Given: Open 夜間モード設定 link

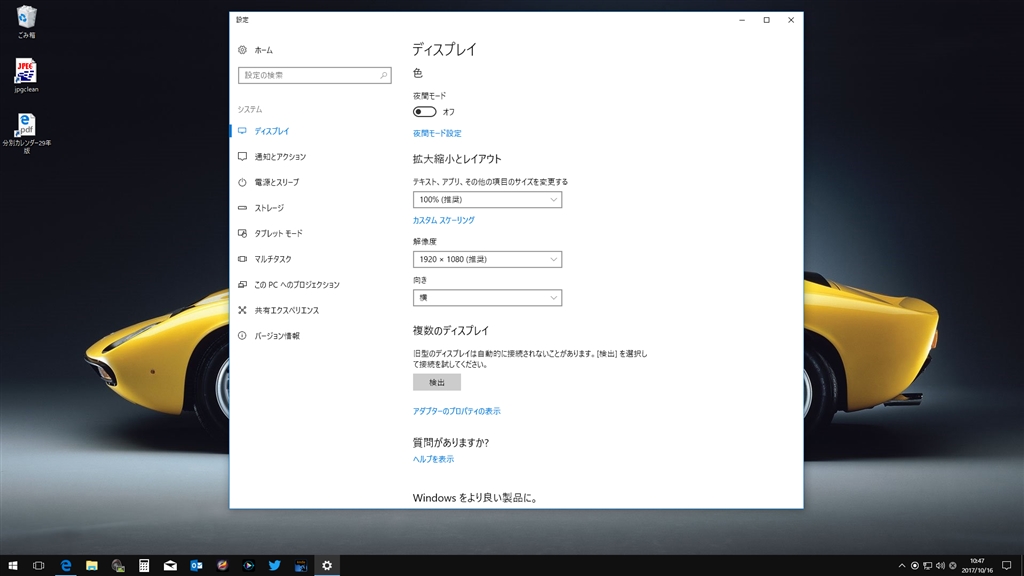Looking at the screenshot, I should tap(437, 133).
